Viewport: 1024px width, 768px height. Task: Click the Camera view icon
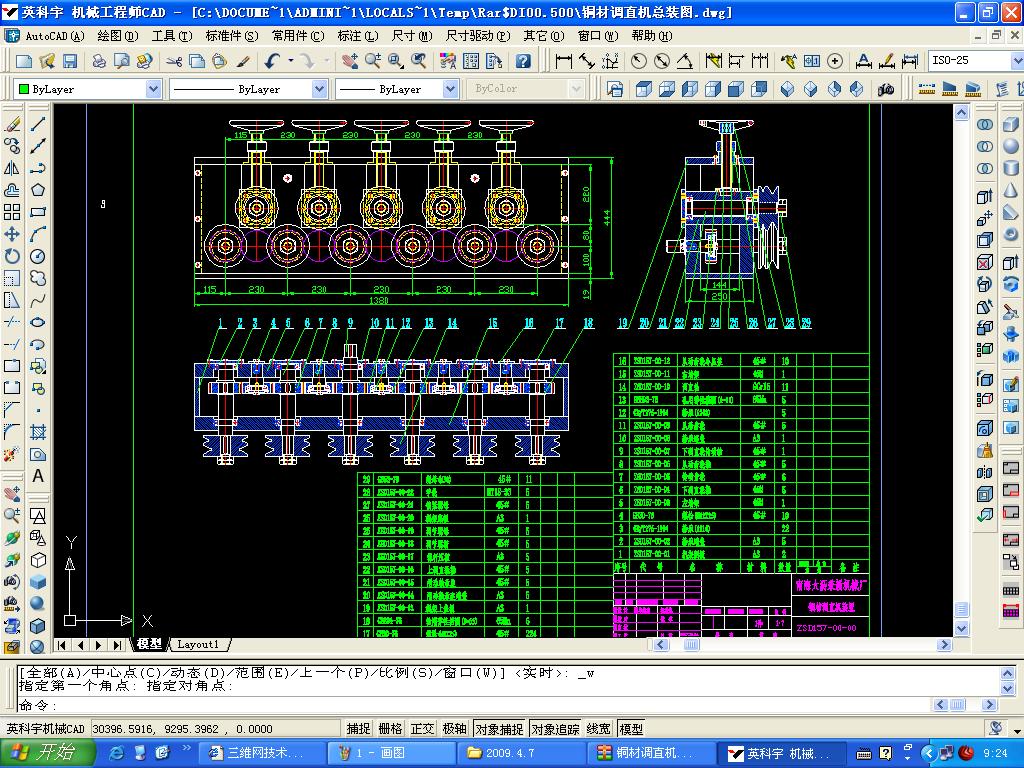tap(886, 89)
